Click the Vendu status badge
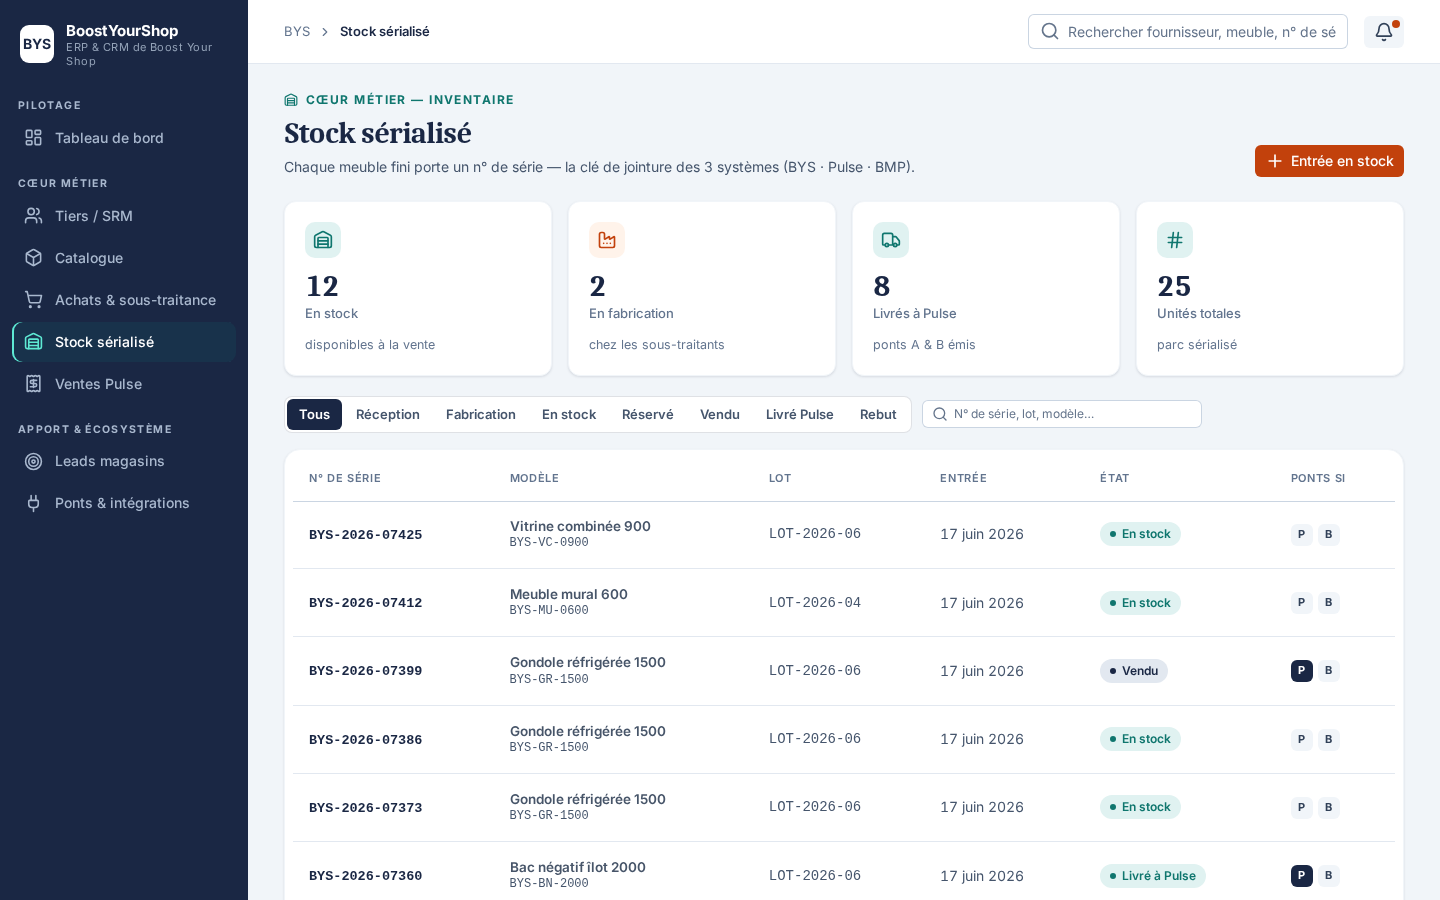 click(x=1134, y=671)
